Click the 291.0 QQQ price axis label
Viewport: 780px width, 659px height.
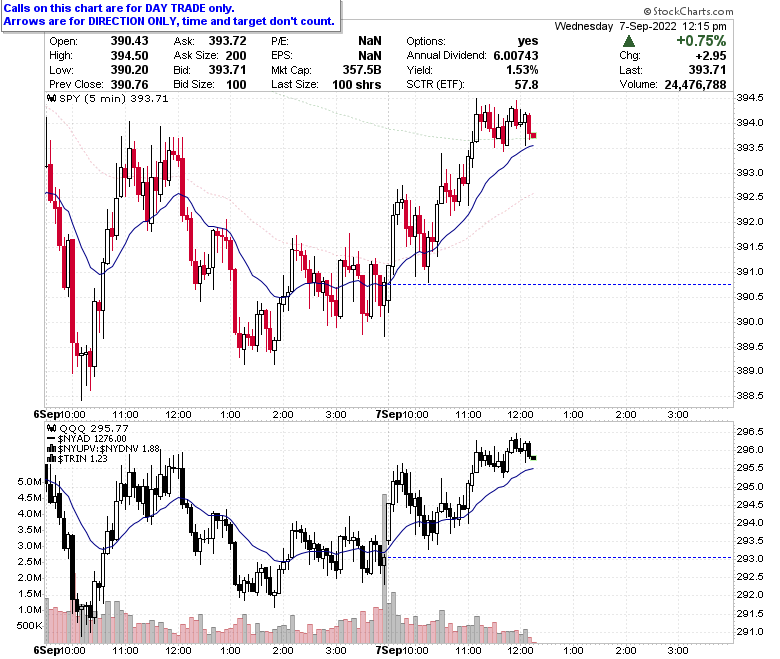(750, 632)
